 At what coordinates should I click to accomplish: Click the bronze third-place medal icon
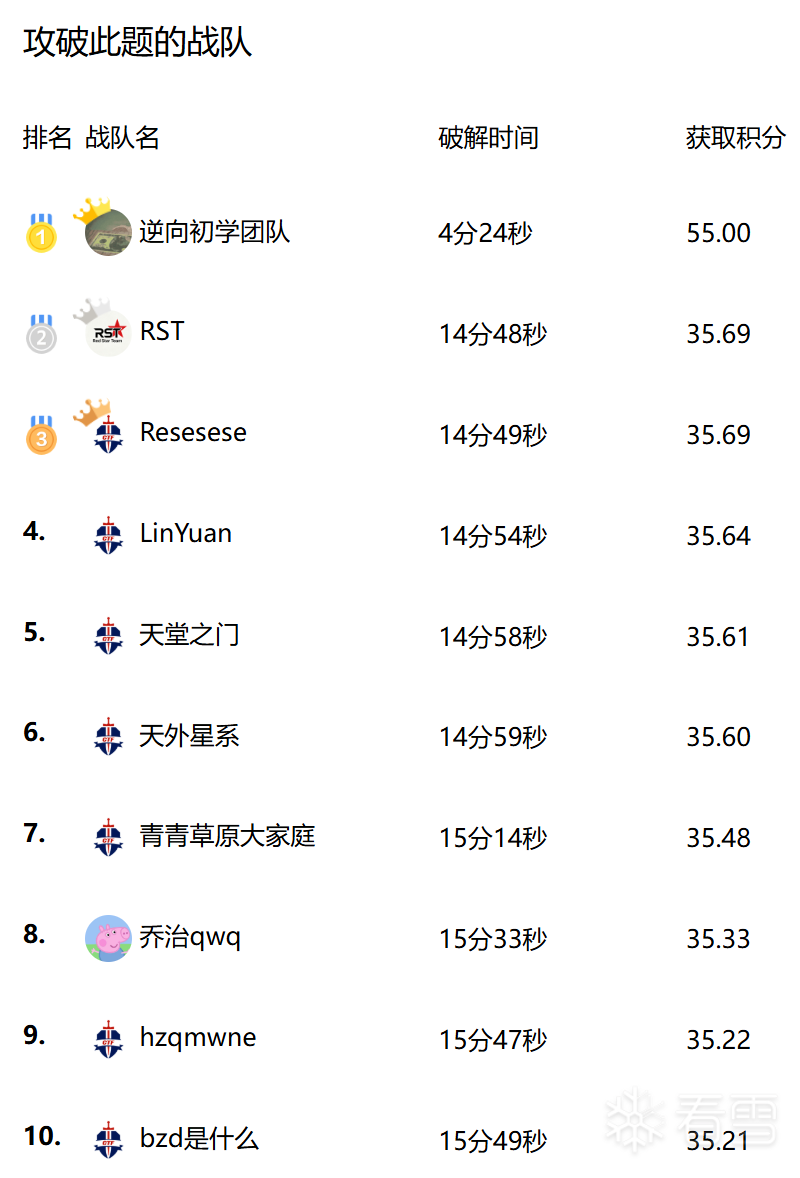pos(41,435)
